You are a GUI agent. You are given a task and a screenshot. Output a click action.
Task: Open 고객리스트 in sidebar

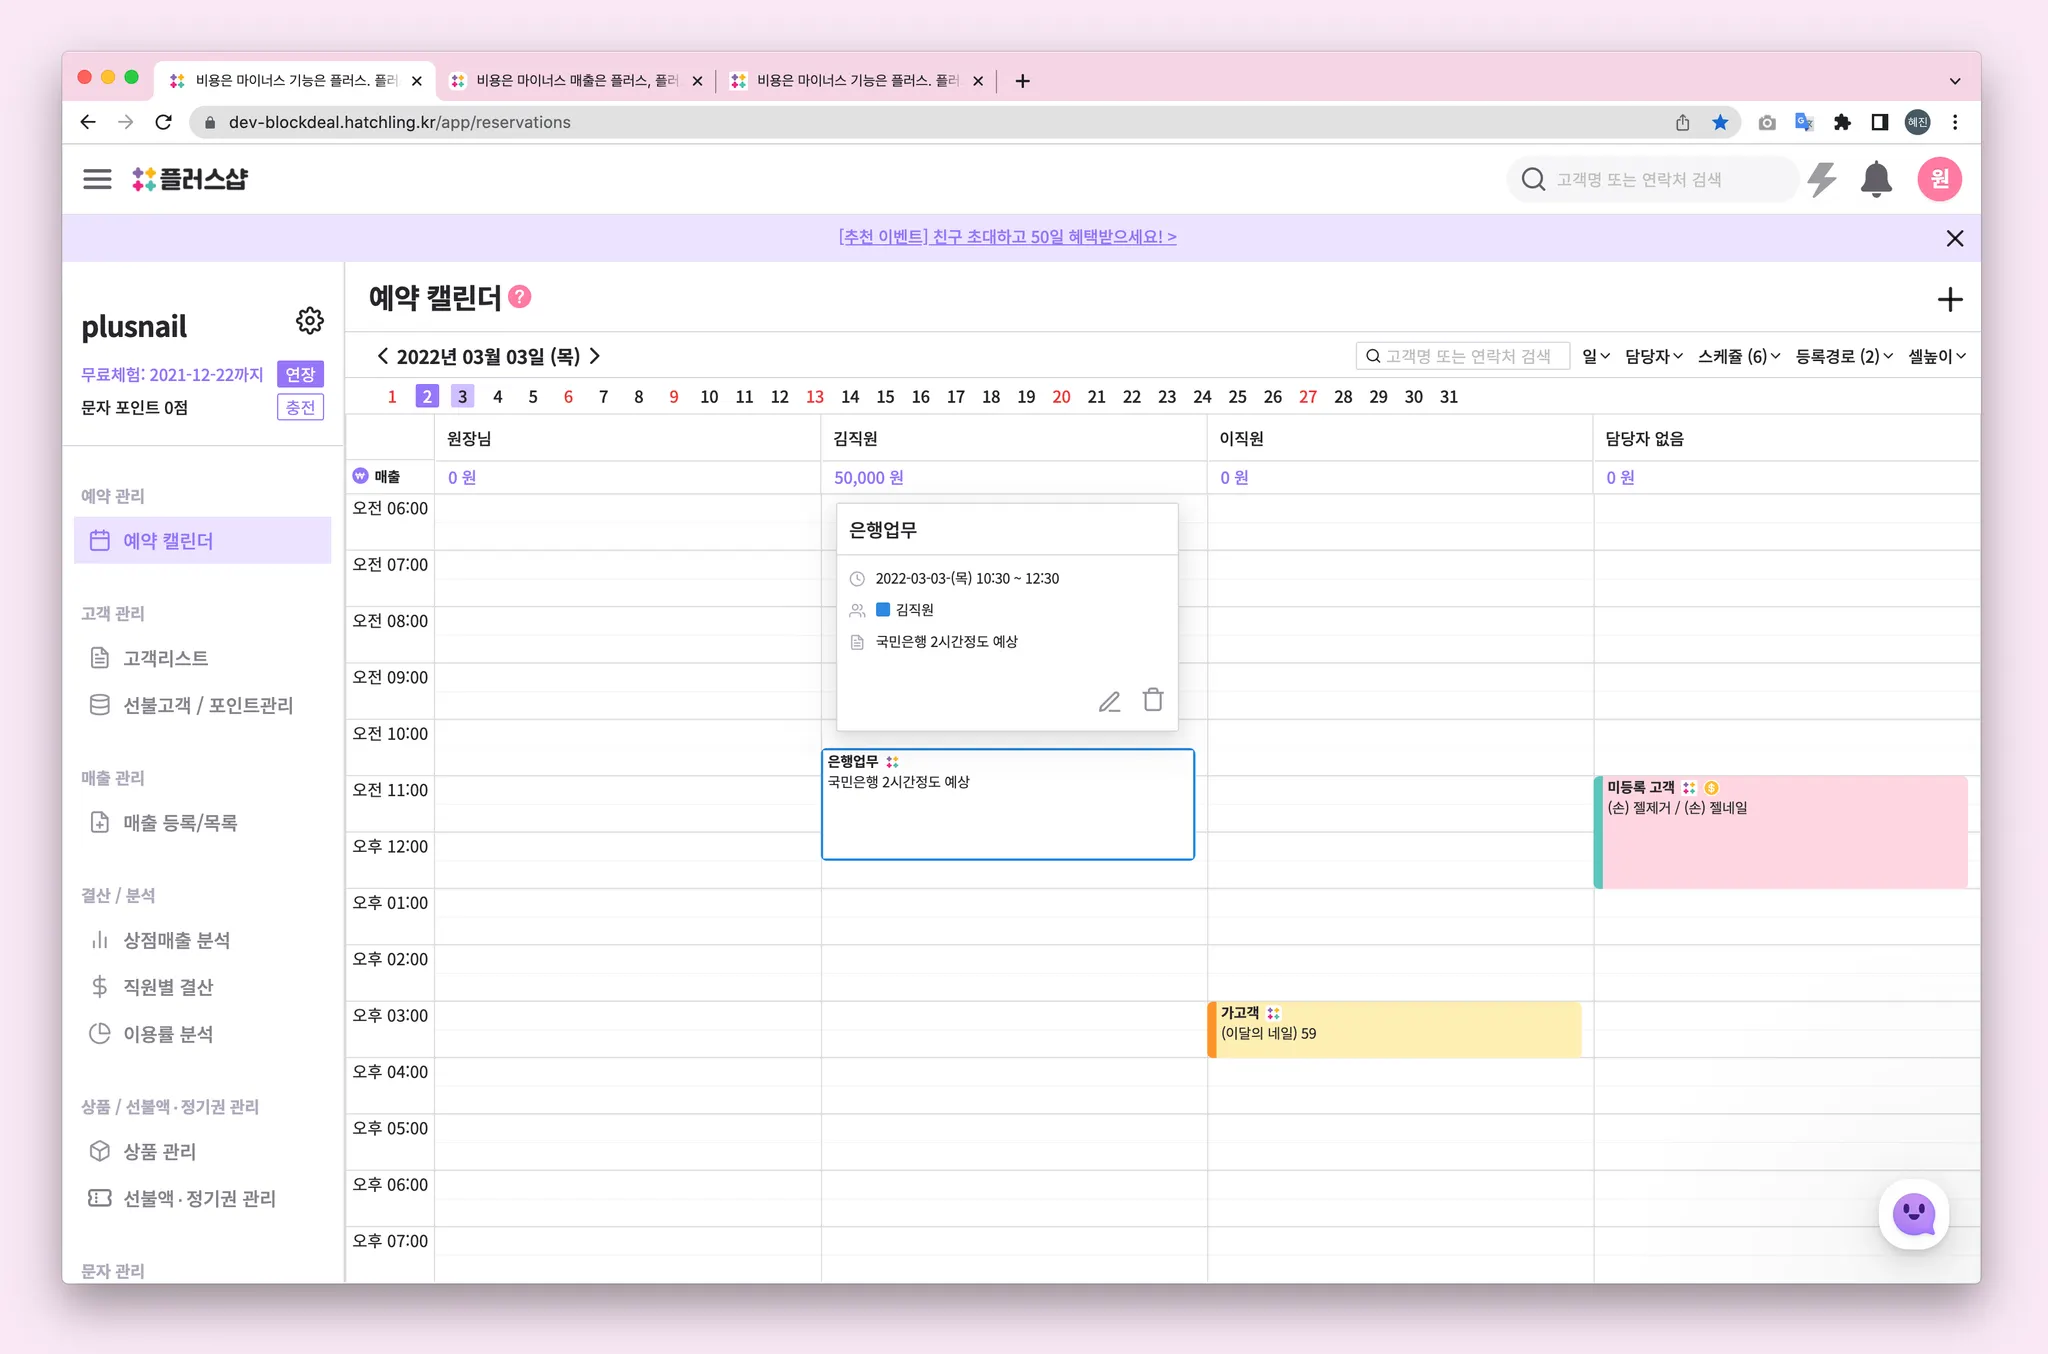[165, 658]
